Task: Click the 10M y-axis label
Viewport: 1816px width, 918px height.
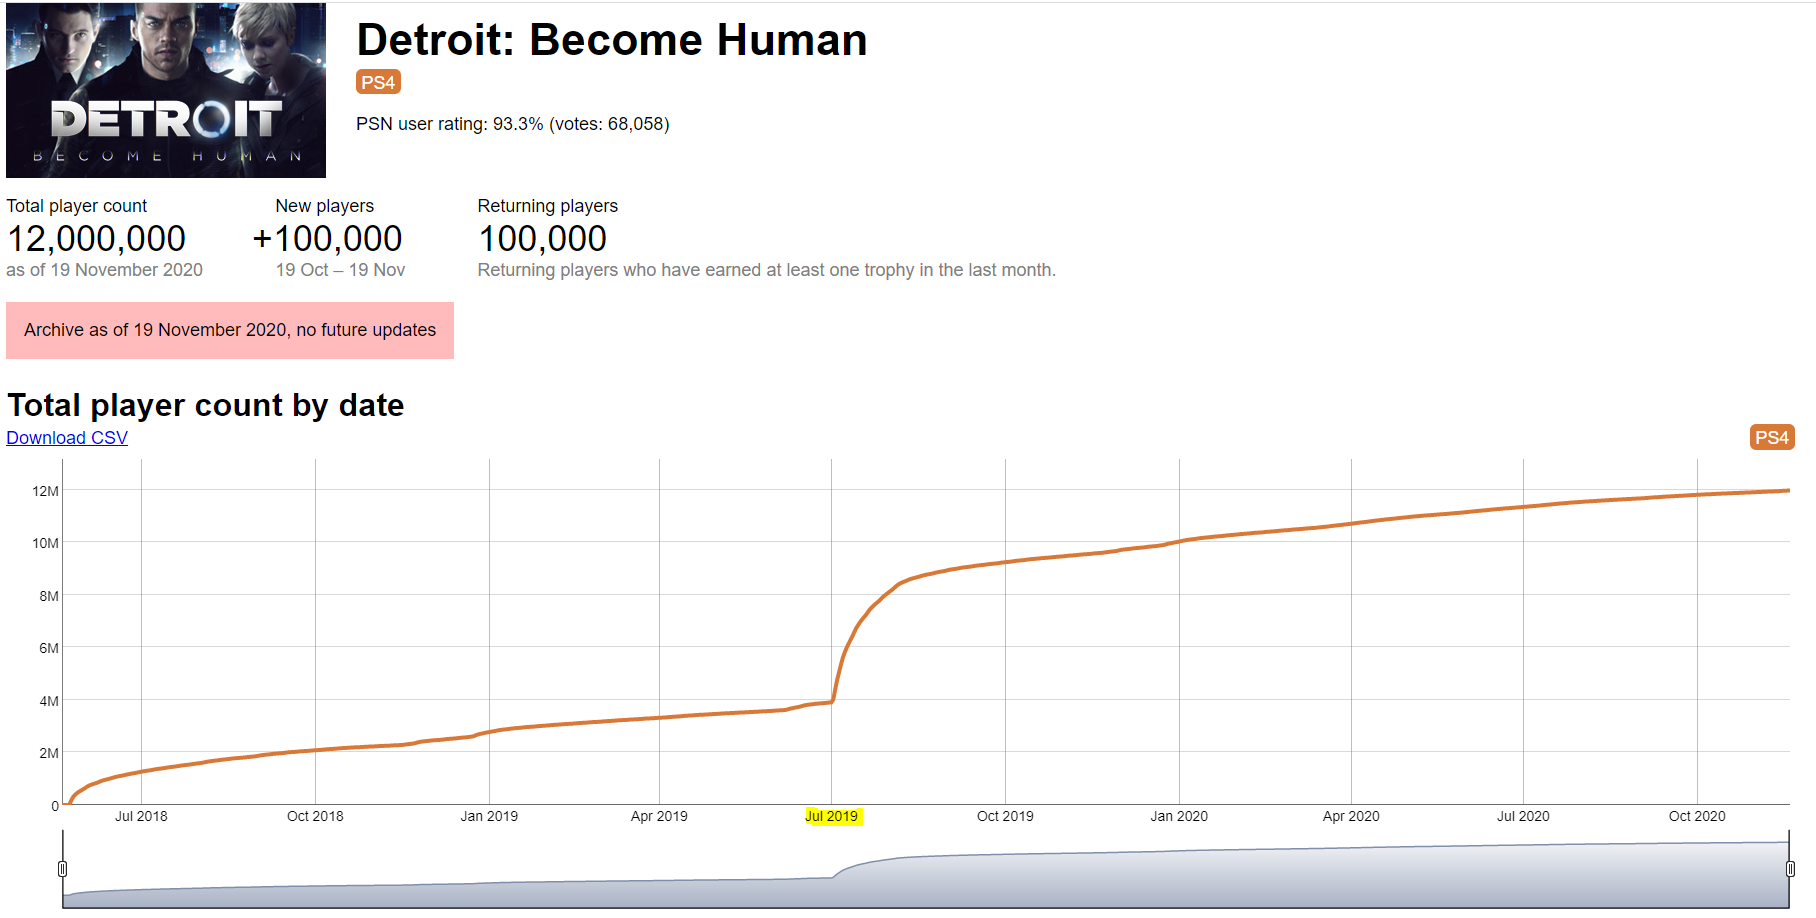Action: pos(46,543)
